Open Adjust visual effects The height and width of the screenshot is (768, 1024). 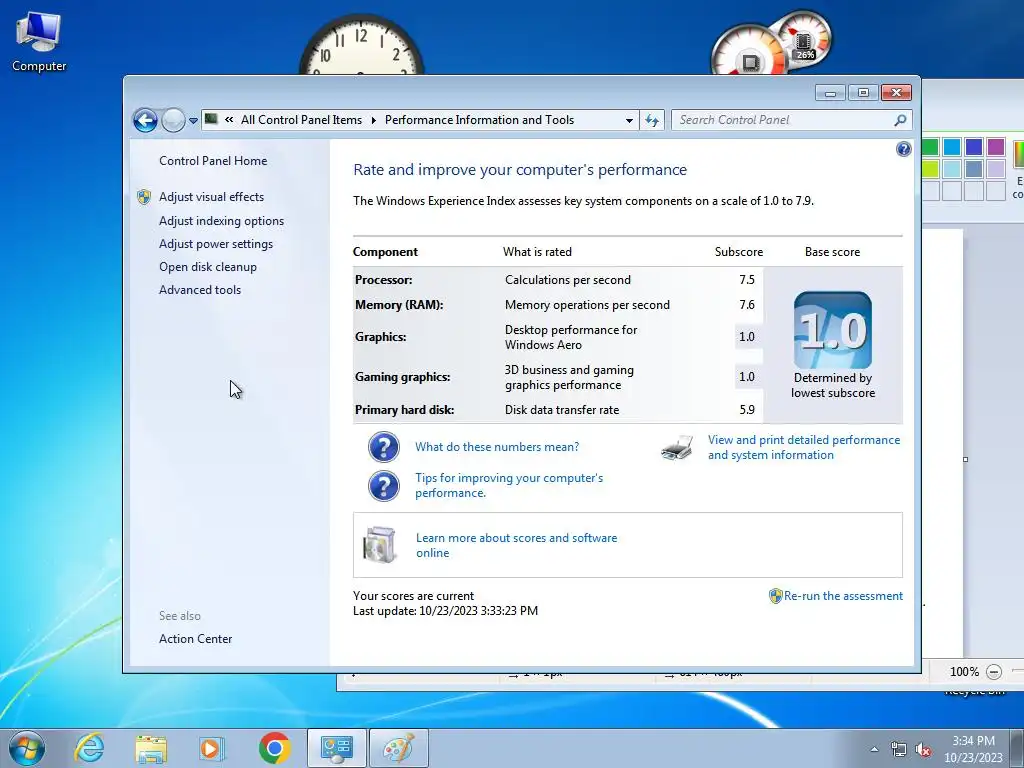point(212,197)
